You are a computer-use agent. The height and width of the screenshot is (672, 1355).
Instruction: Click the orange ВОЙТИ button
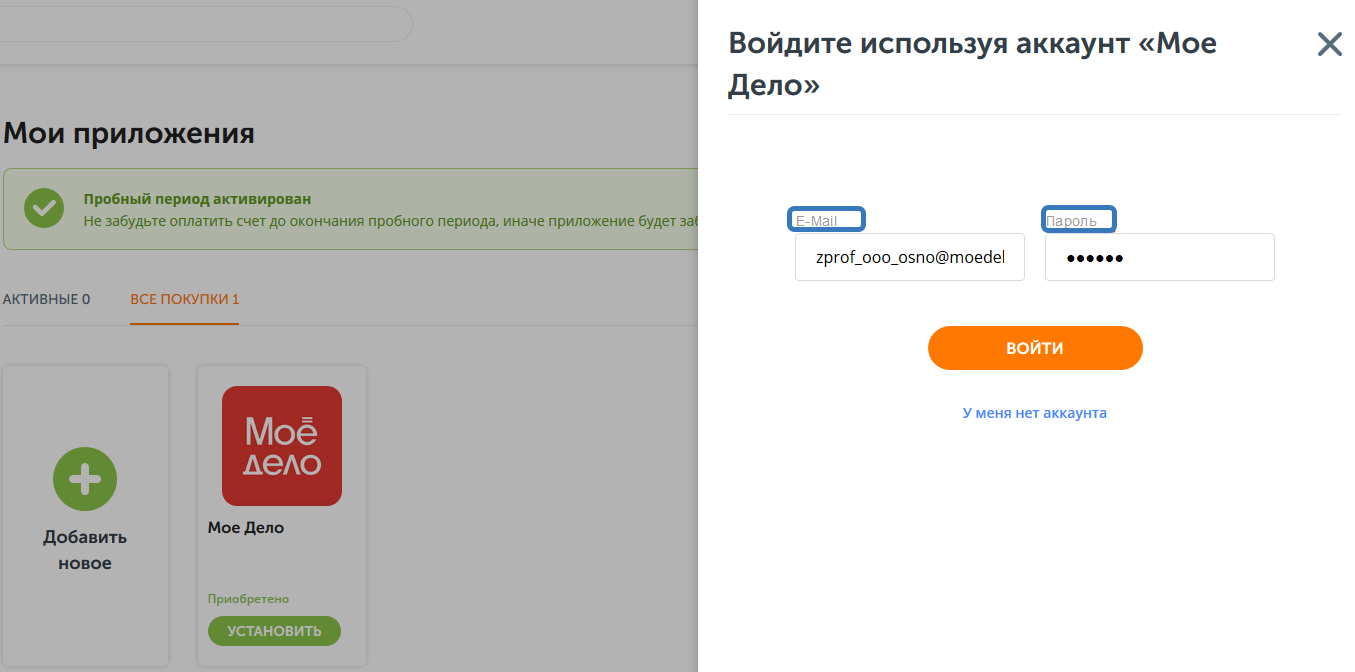pyautogui.click(x=1035, y=348)
